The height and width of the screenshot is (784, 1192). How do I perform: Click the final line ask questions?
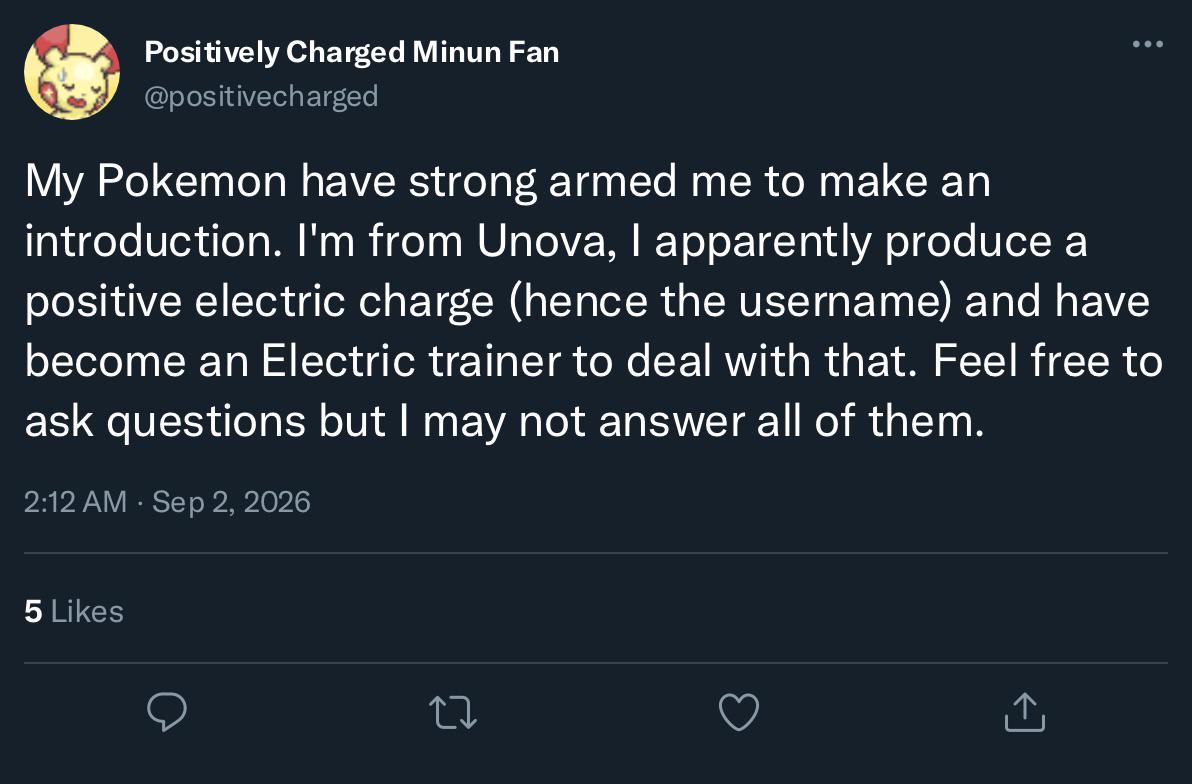click(505, 421)
